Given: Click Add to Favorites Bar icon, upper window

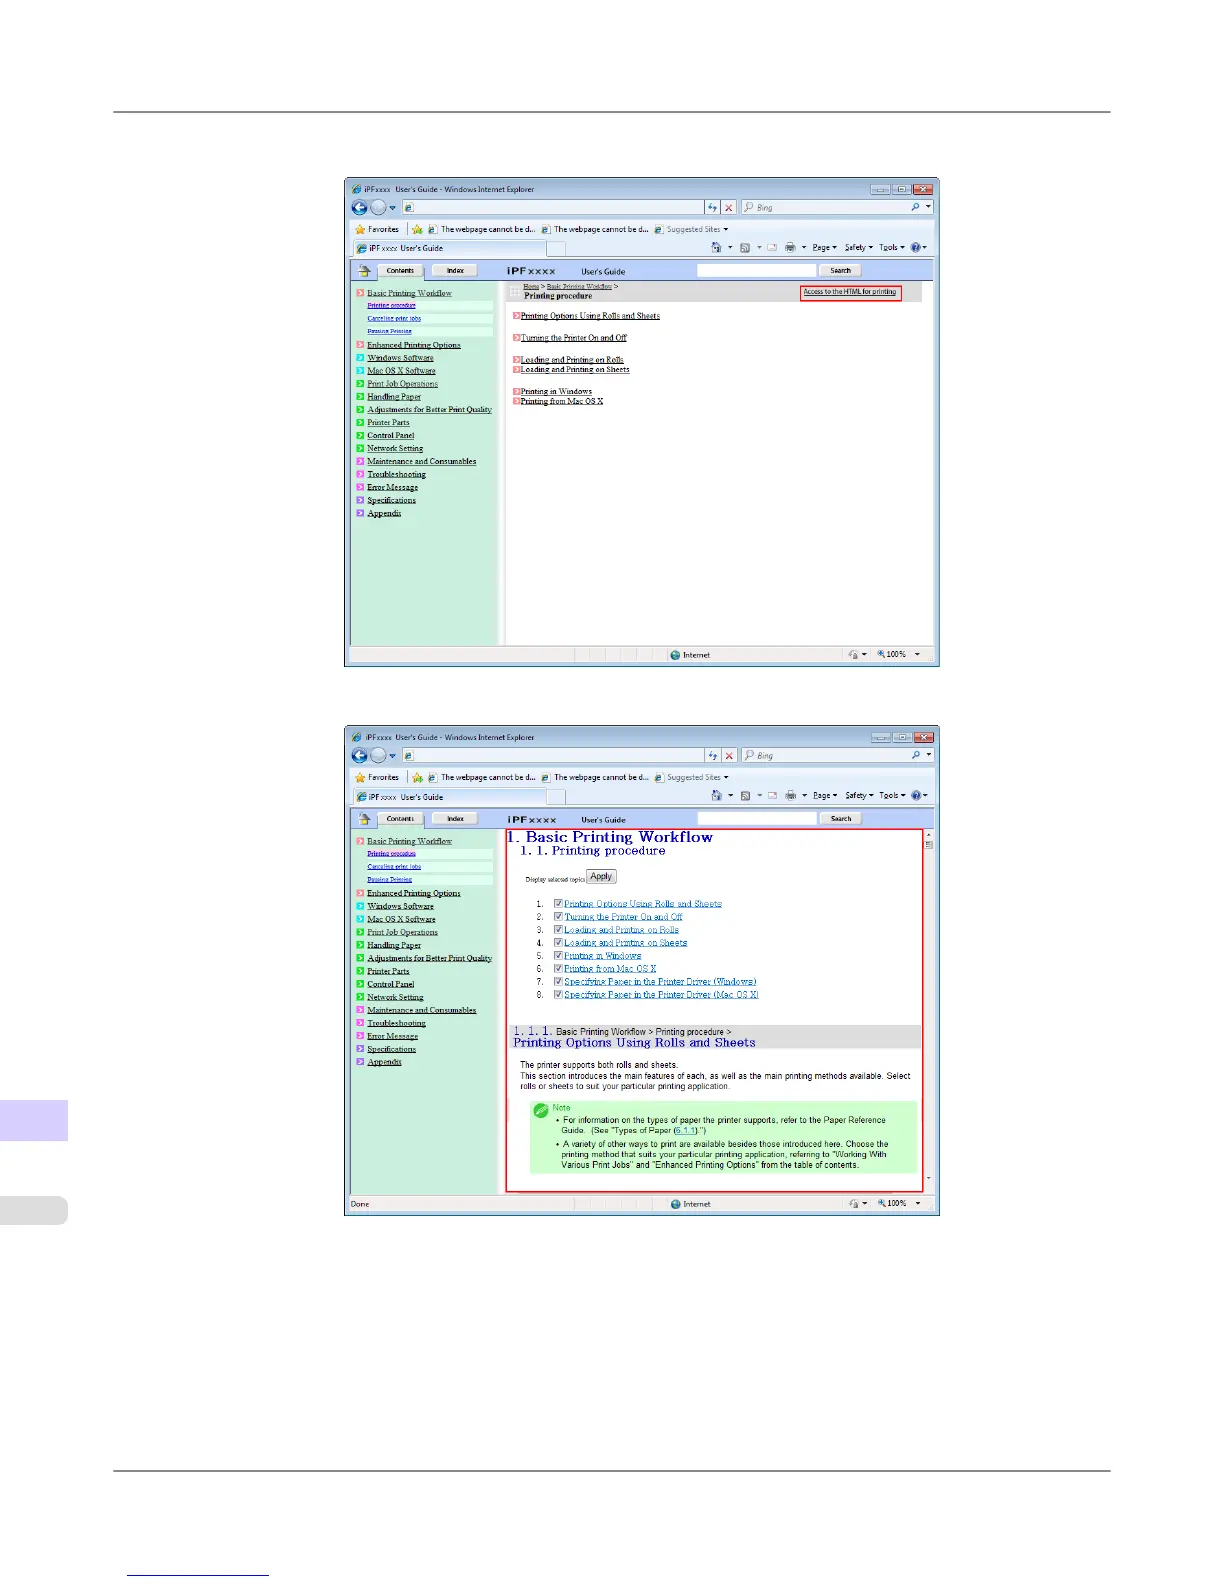Looking at the screenshot, I should 418,229.
